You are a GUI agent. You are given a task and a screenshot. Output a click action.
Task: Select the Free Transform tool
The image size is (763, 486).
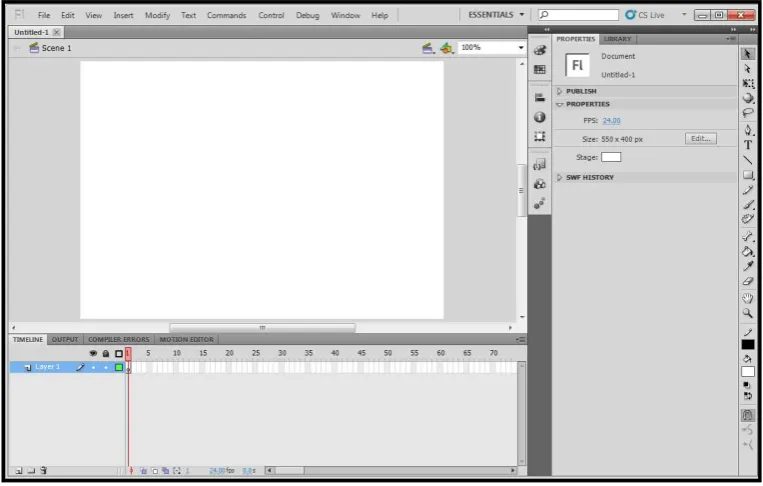(748, 83)
